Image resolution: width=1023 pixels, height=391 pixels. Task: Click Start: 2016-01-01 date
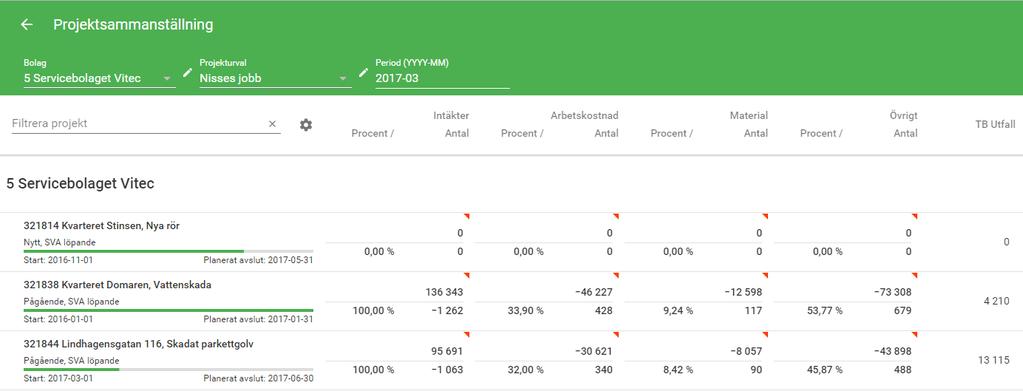click(x=59, y=319)
